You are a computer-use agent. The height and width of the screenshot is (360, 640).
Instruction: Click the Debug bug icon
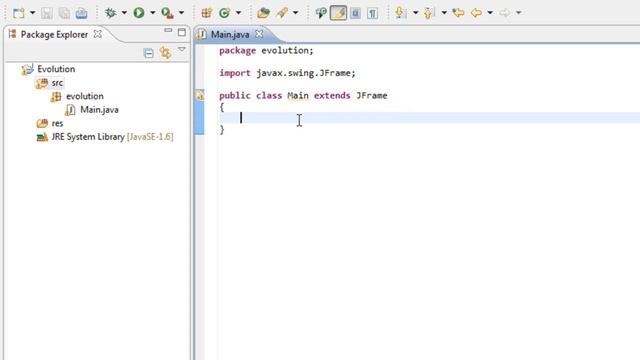pos(110,13)
